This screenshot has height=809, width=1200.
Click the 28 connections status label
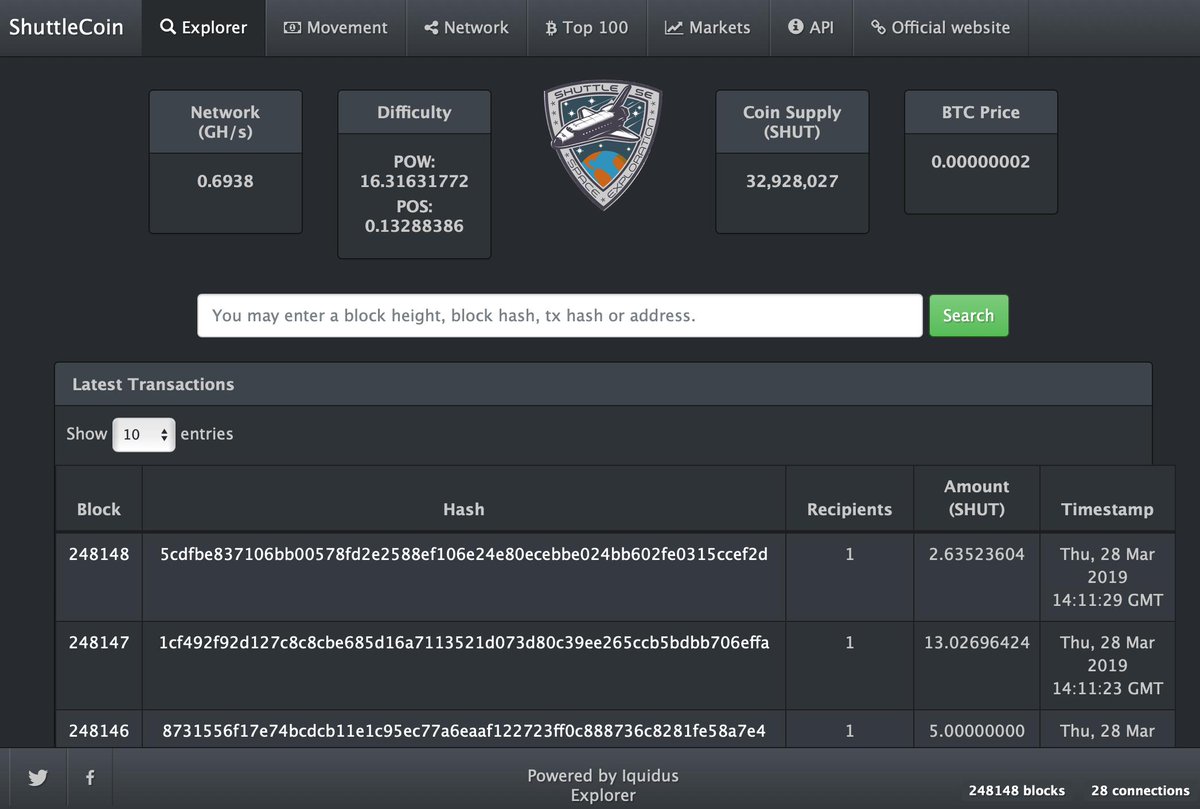click(x=1140, y=790)
